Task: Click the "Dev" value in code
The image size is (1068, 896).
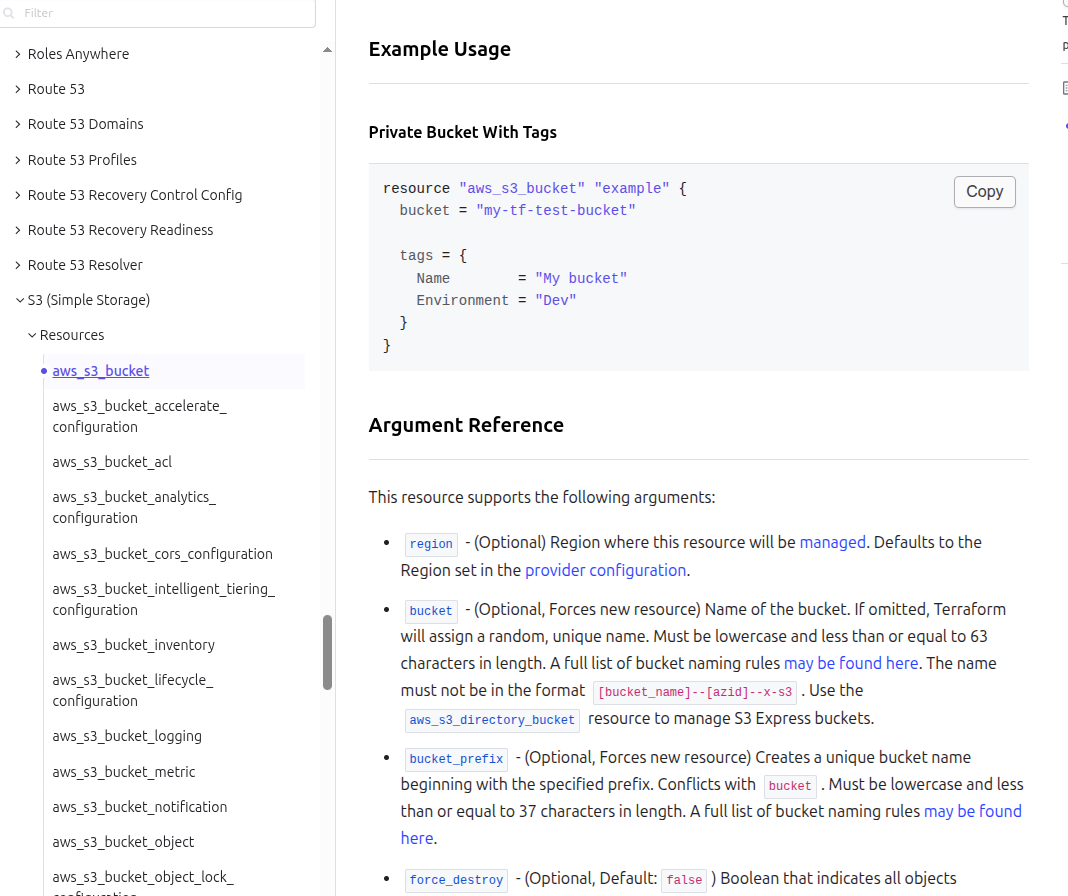Action: 556,300
